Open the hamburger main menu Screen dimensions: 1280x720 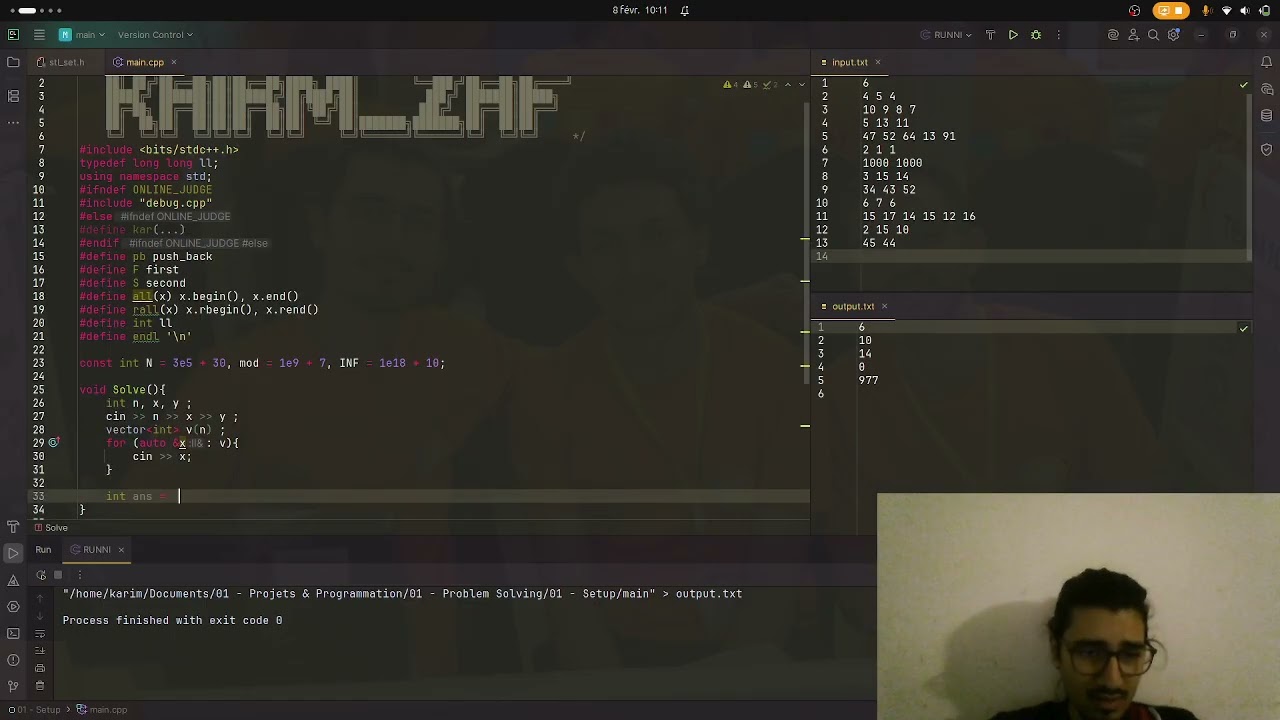(x=39, y=35)
